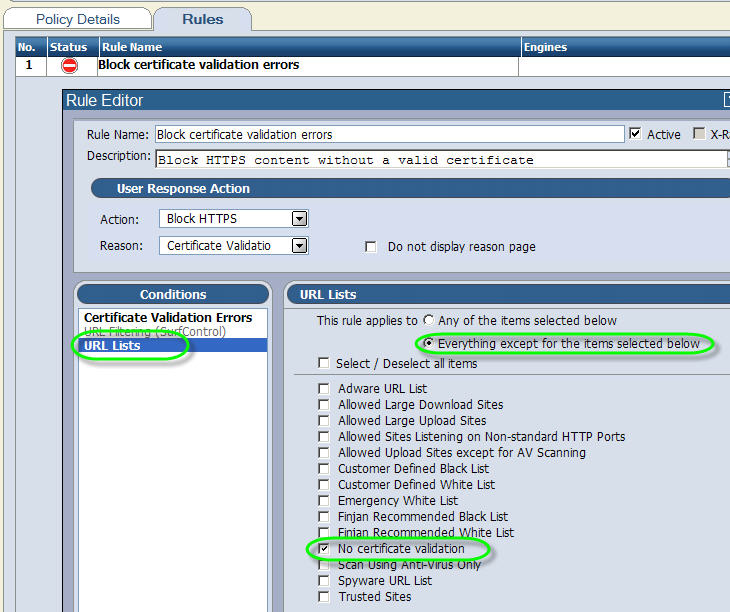730x612 pixels.
Task: Expand the Reason dropdown for Certificate Validation
Action: [298, 245]
